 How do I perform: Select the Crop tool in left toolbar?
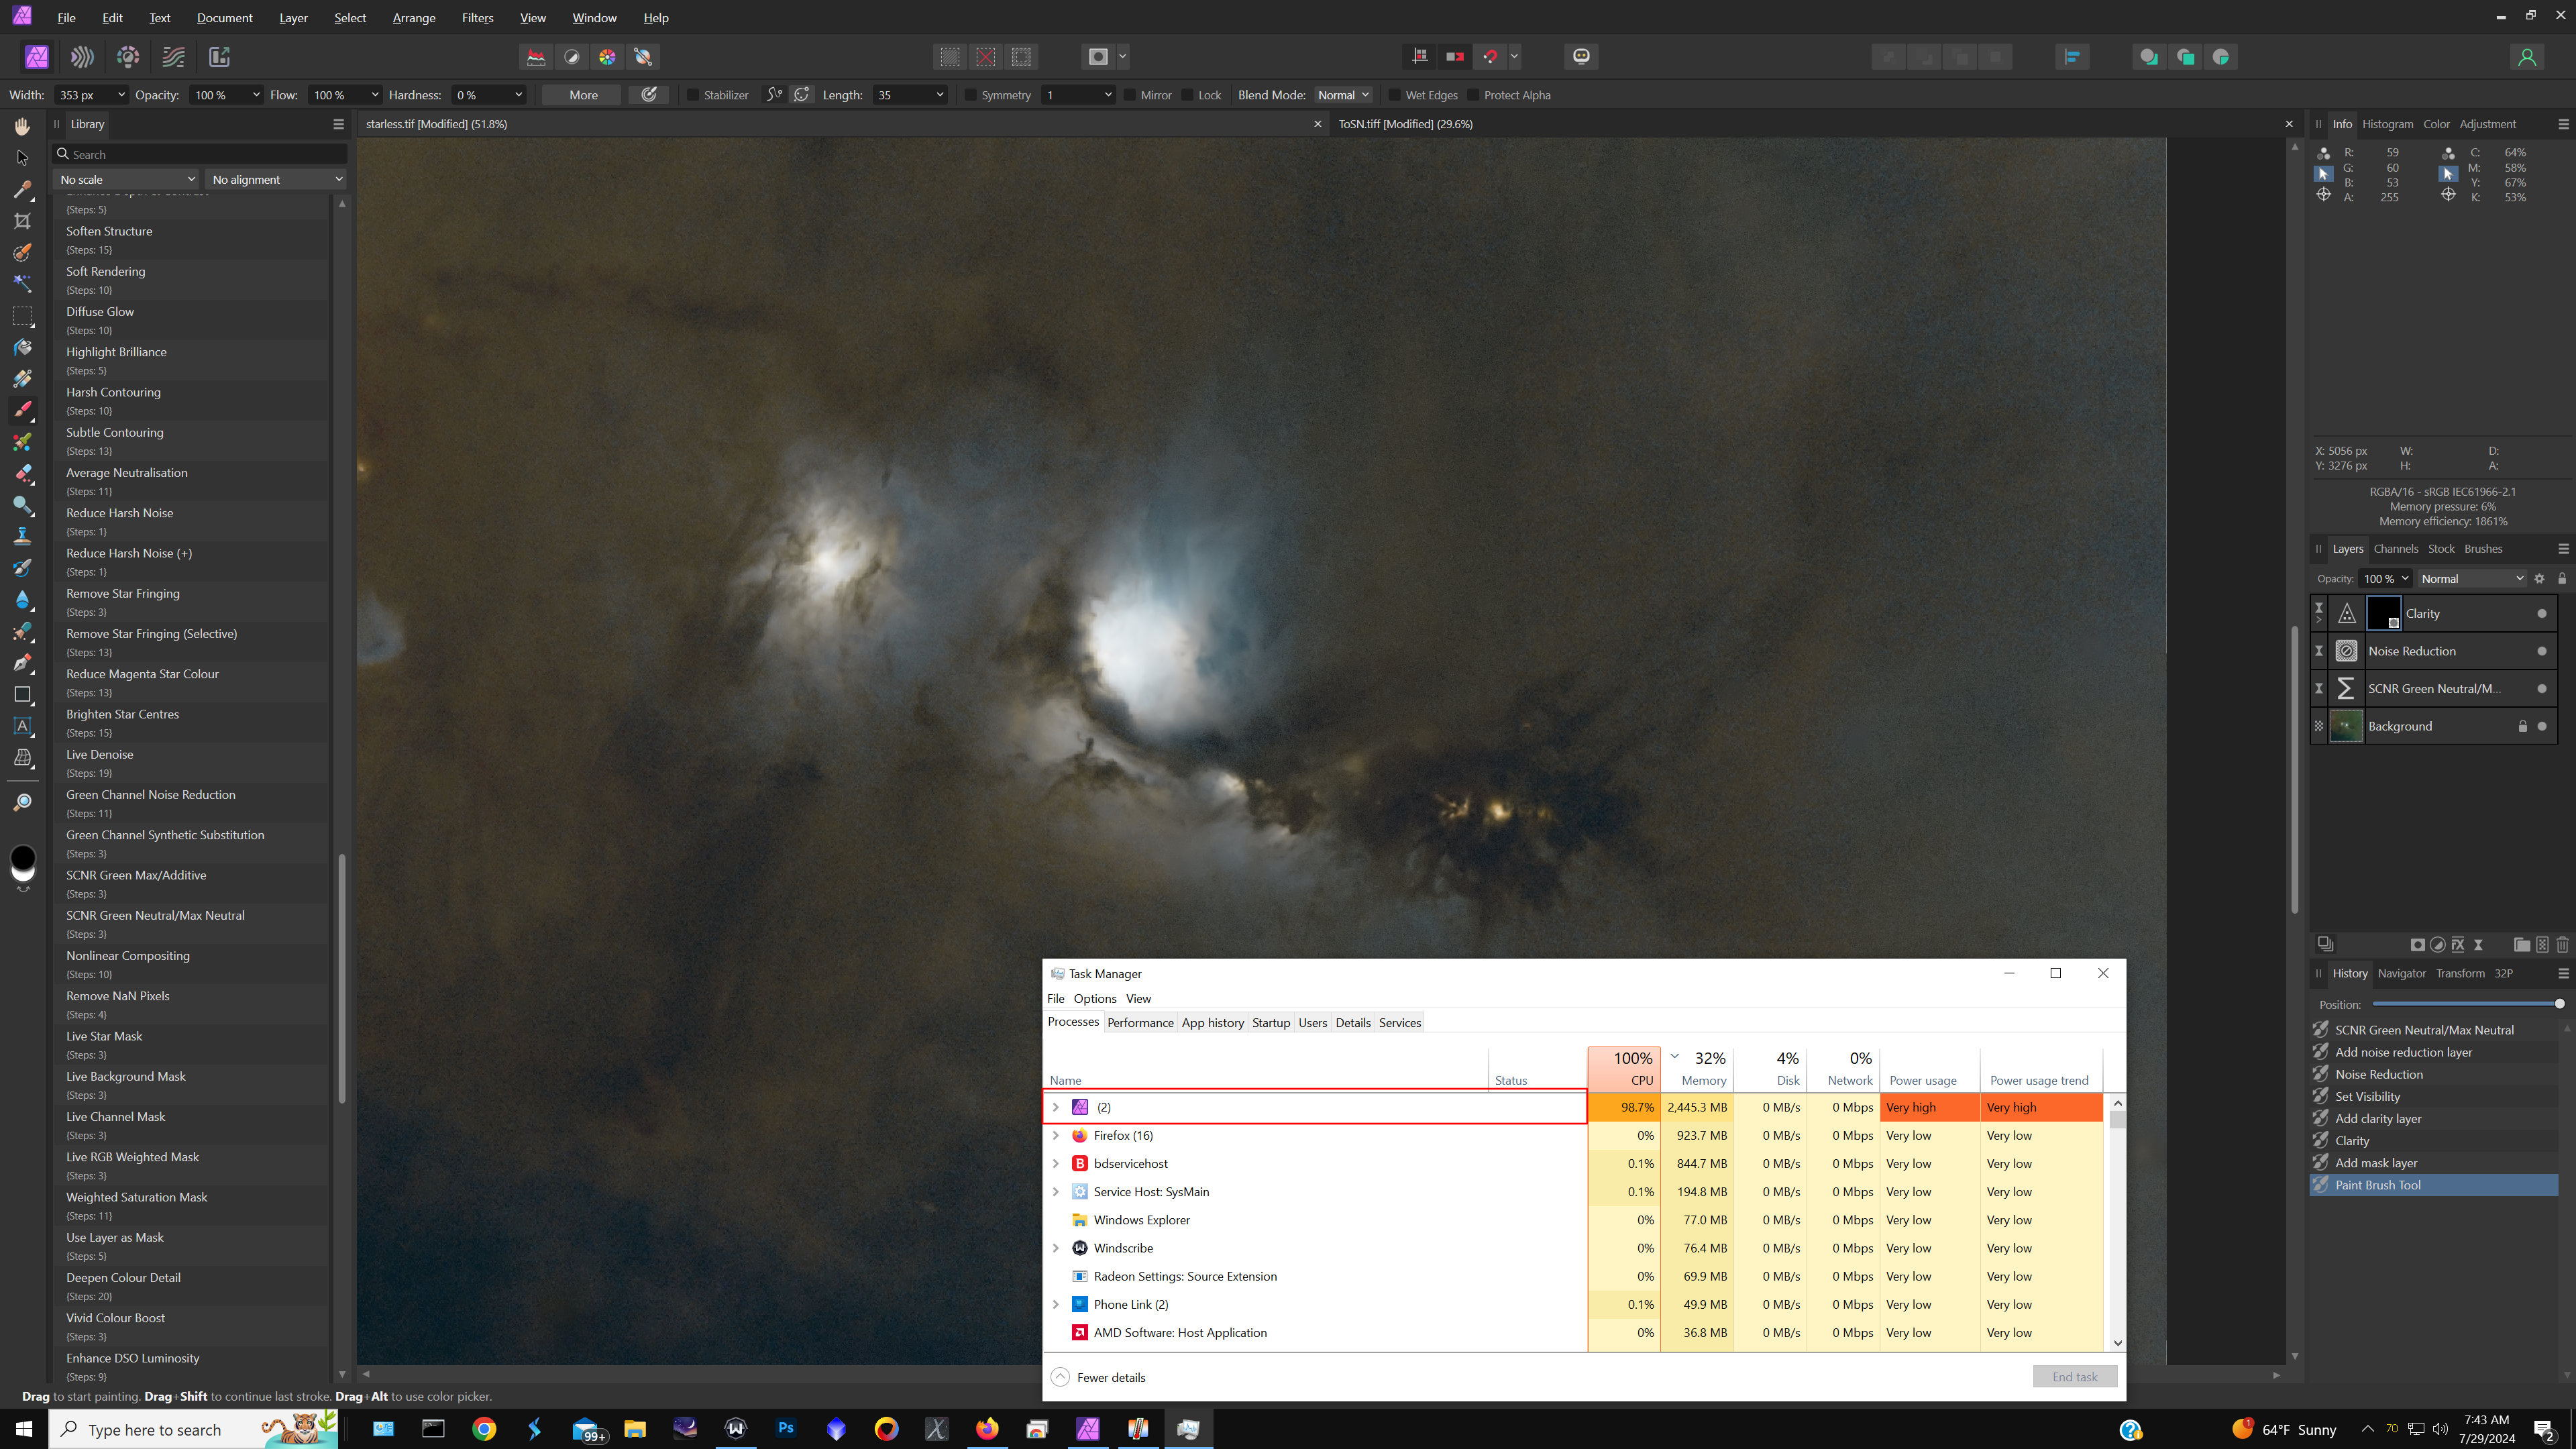tap(22, 221)
